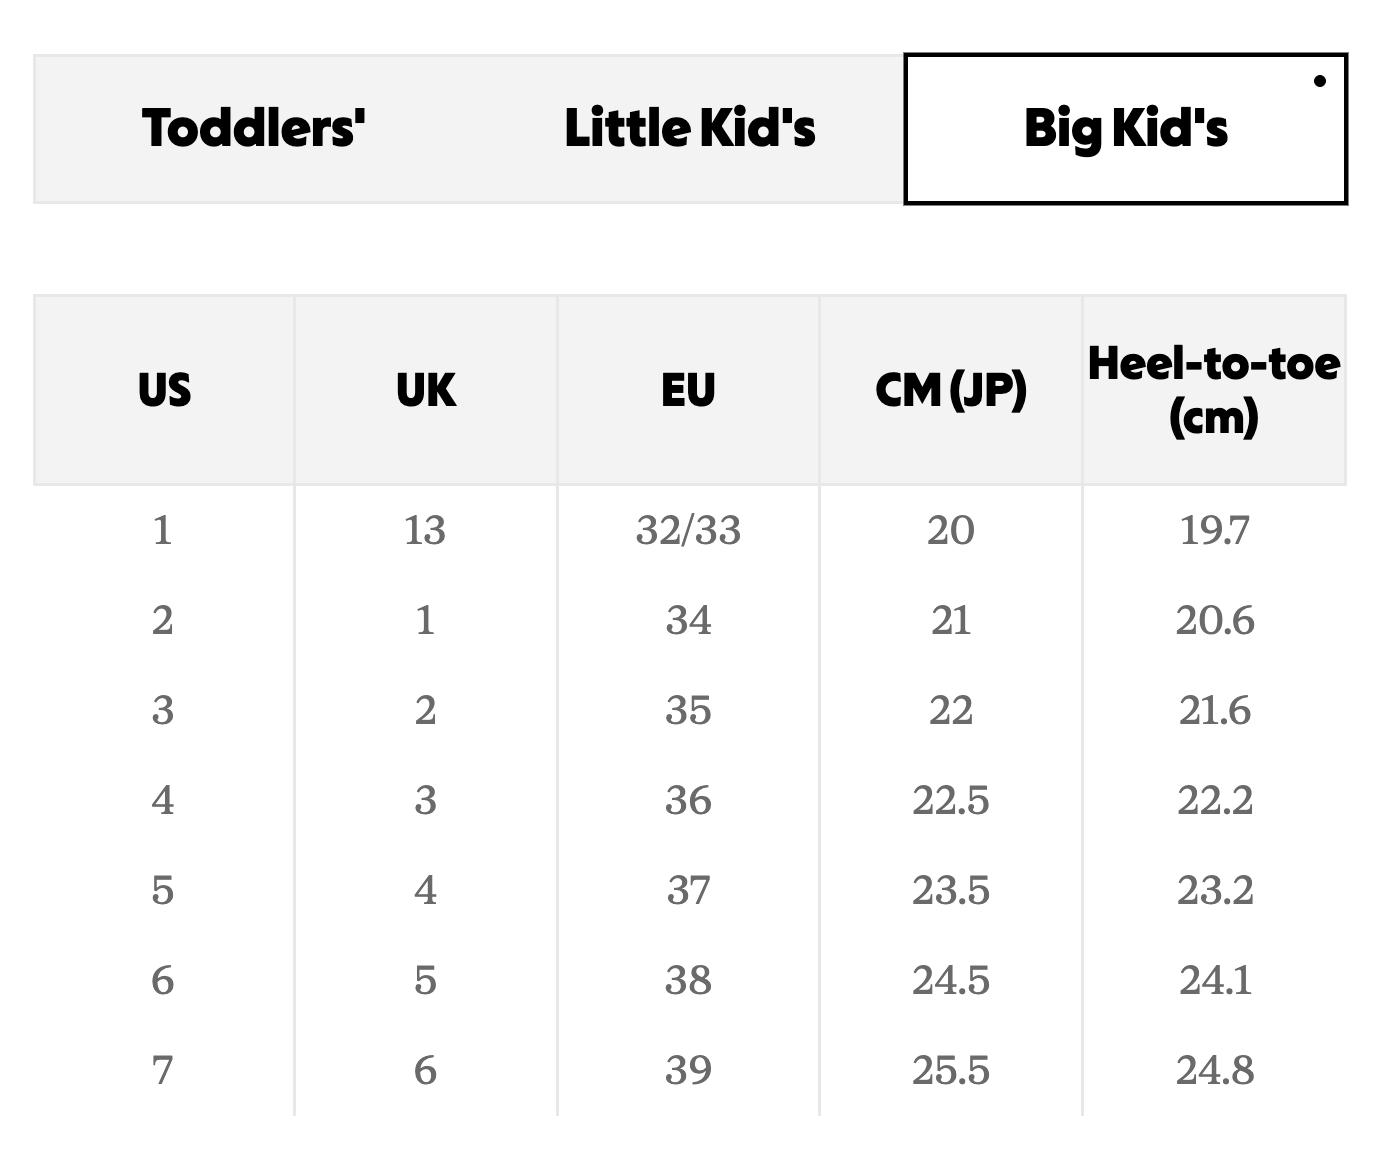This screenshot has height=1166, width=1388.
Task: Click the EU column header
Action: [x=688, y=390]
